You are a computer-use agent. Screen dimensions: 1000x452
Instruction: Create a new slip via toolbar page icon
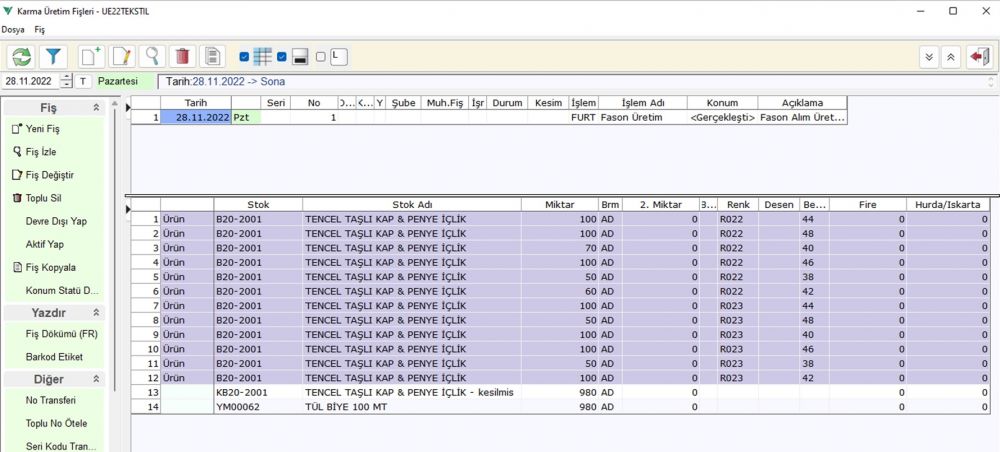91,57
